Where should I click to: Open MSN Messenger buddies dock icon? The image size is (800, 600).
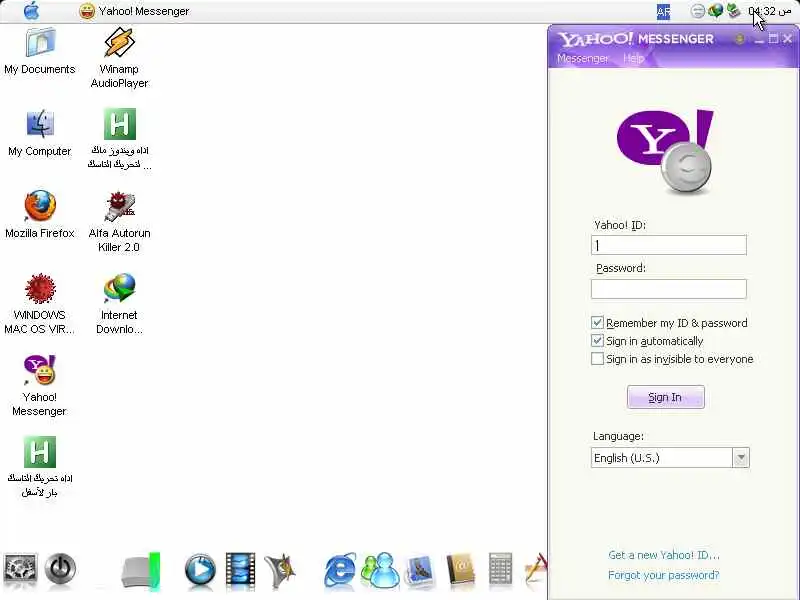point(380,569)
